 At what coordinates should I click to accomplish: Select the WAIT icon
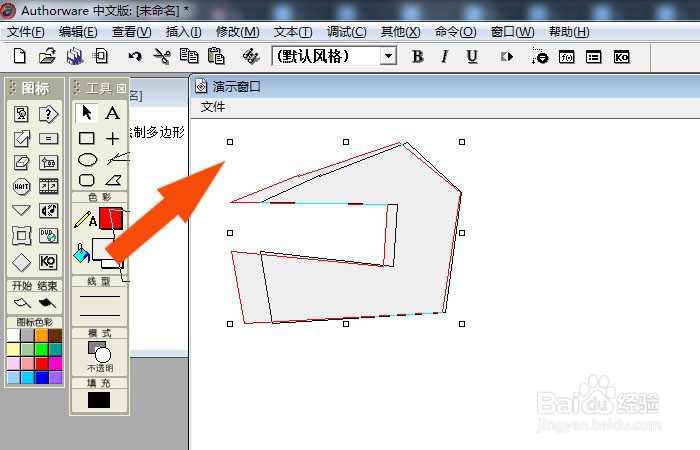pos(21,187)
